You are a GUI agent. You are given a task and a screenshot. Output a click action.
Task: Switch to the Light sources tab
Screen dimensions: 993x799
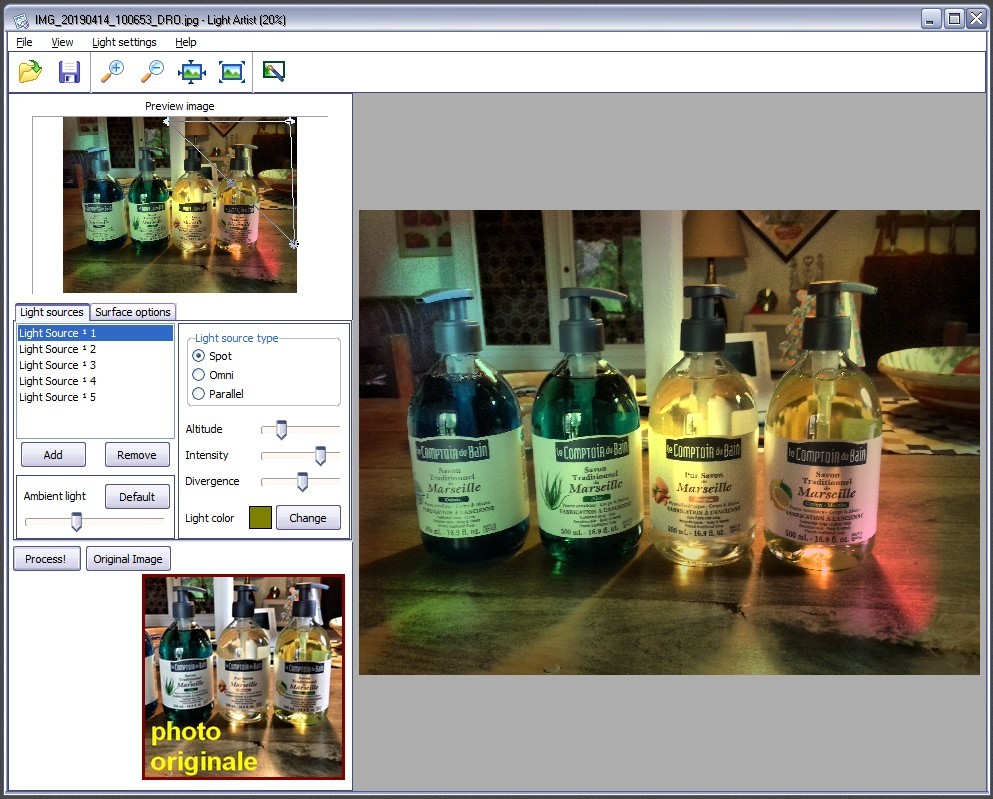click(52, 312)
